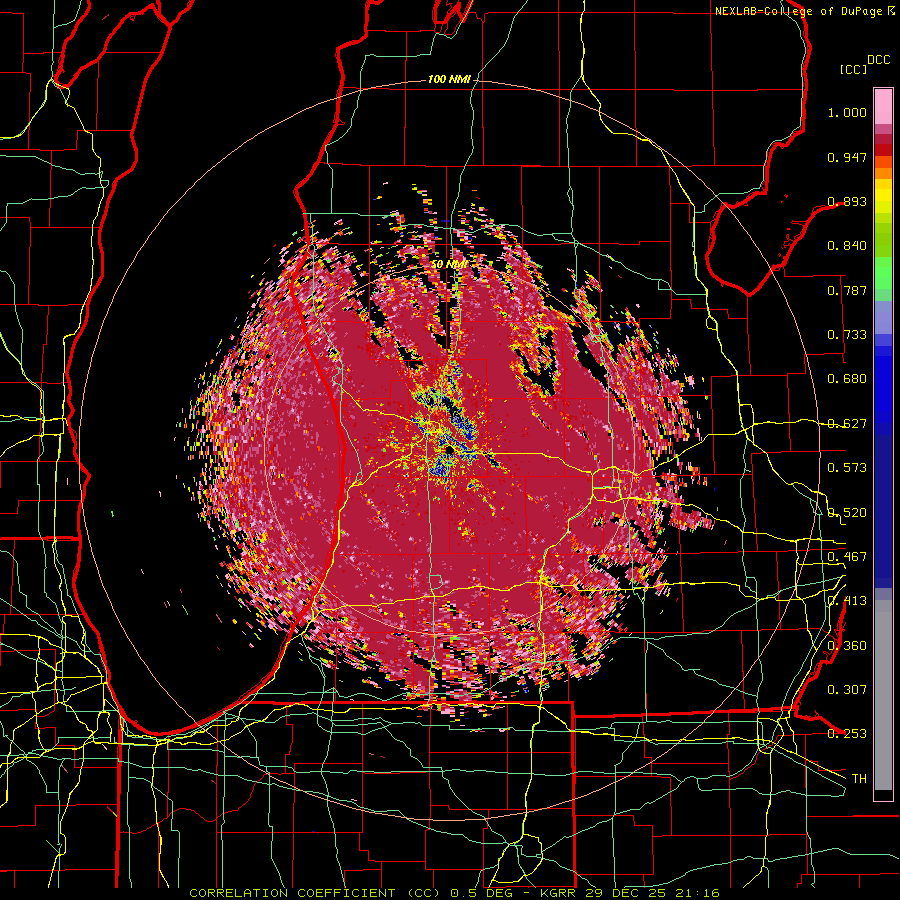The height and width of the screenshot is (900, 900).
Task: Click the 1.000 legend value
Action: (x=847, y=112)
